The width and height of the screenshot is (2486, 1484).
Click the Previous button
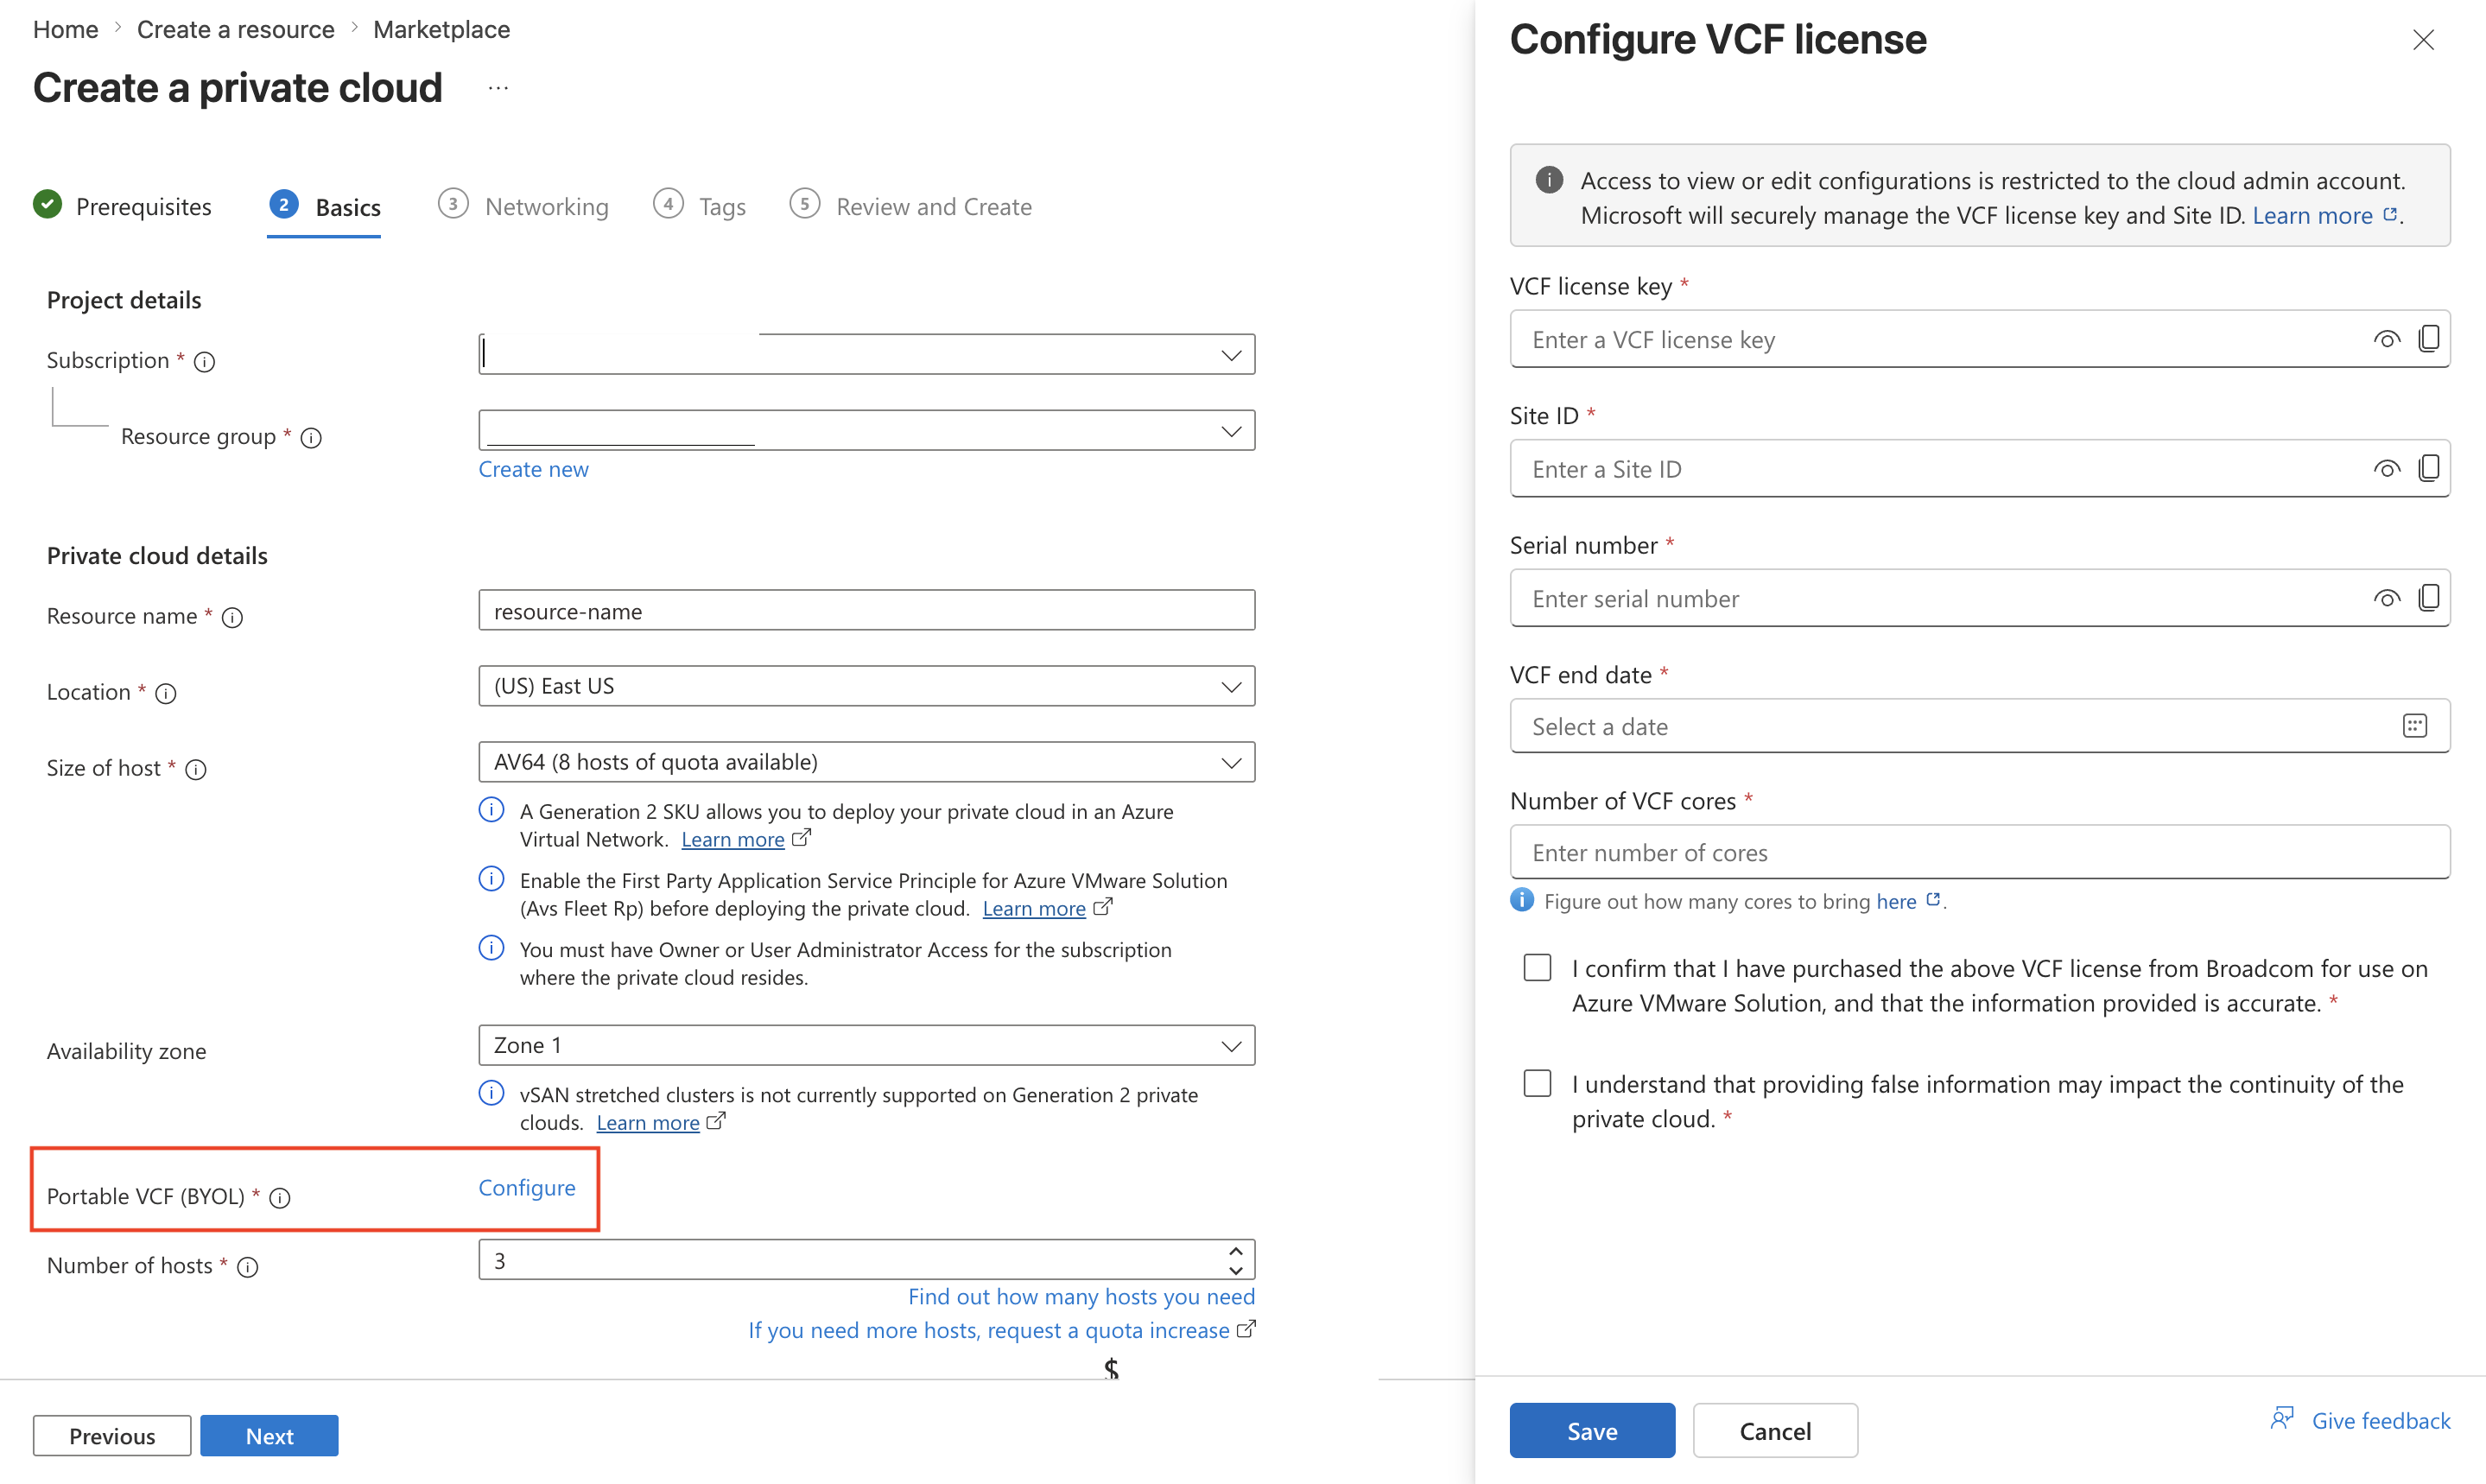click(112, 1435)
